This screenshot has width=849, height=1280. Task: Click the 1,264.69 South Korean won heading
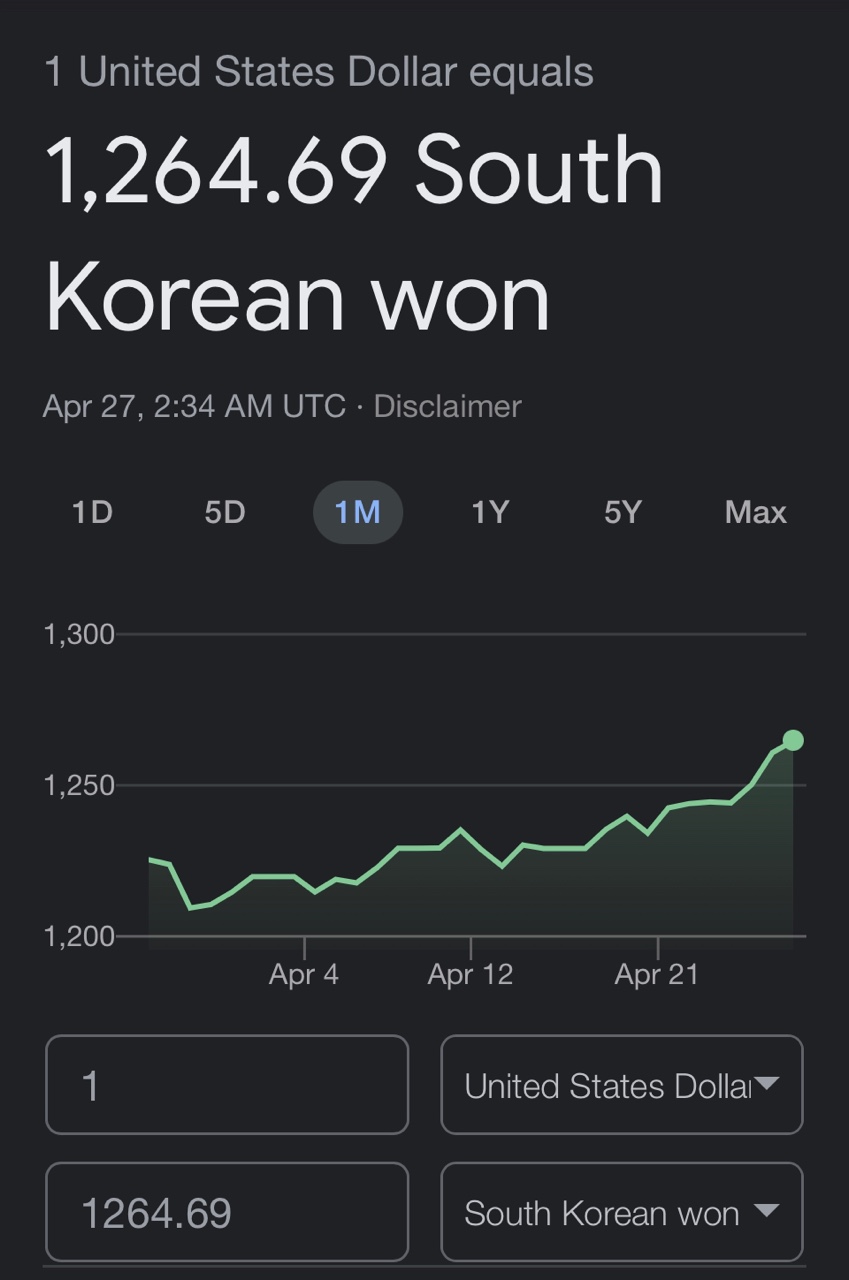pos(355,234)
